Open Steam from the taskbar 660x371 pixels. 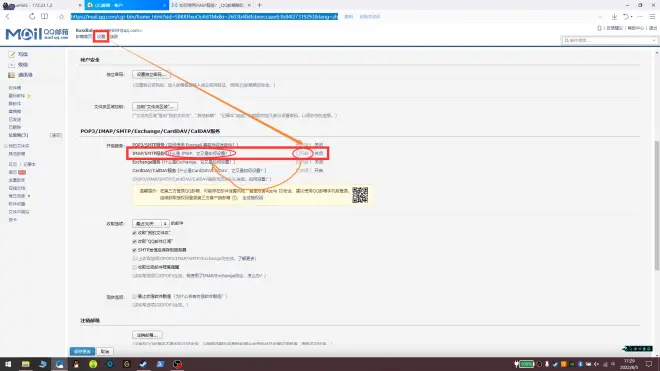pyautogui.click(x=144, y=364)
